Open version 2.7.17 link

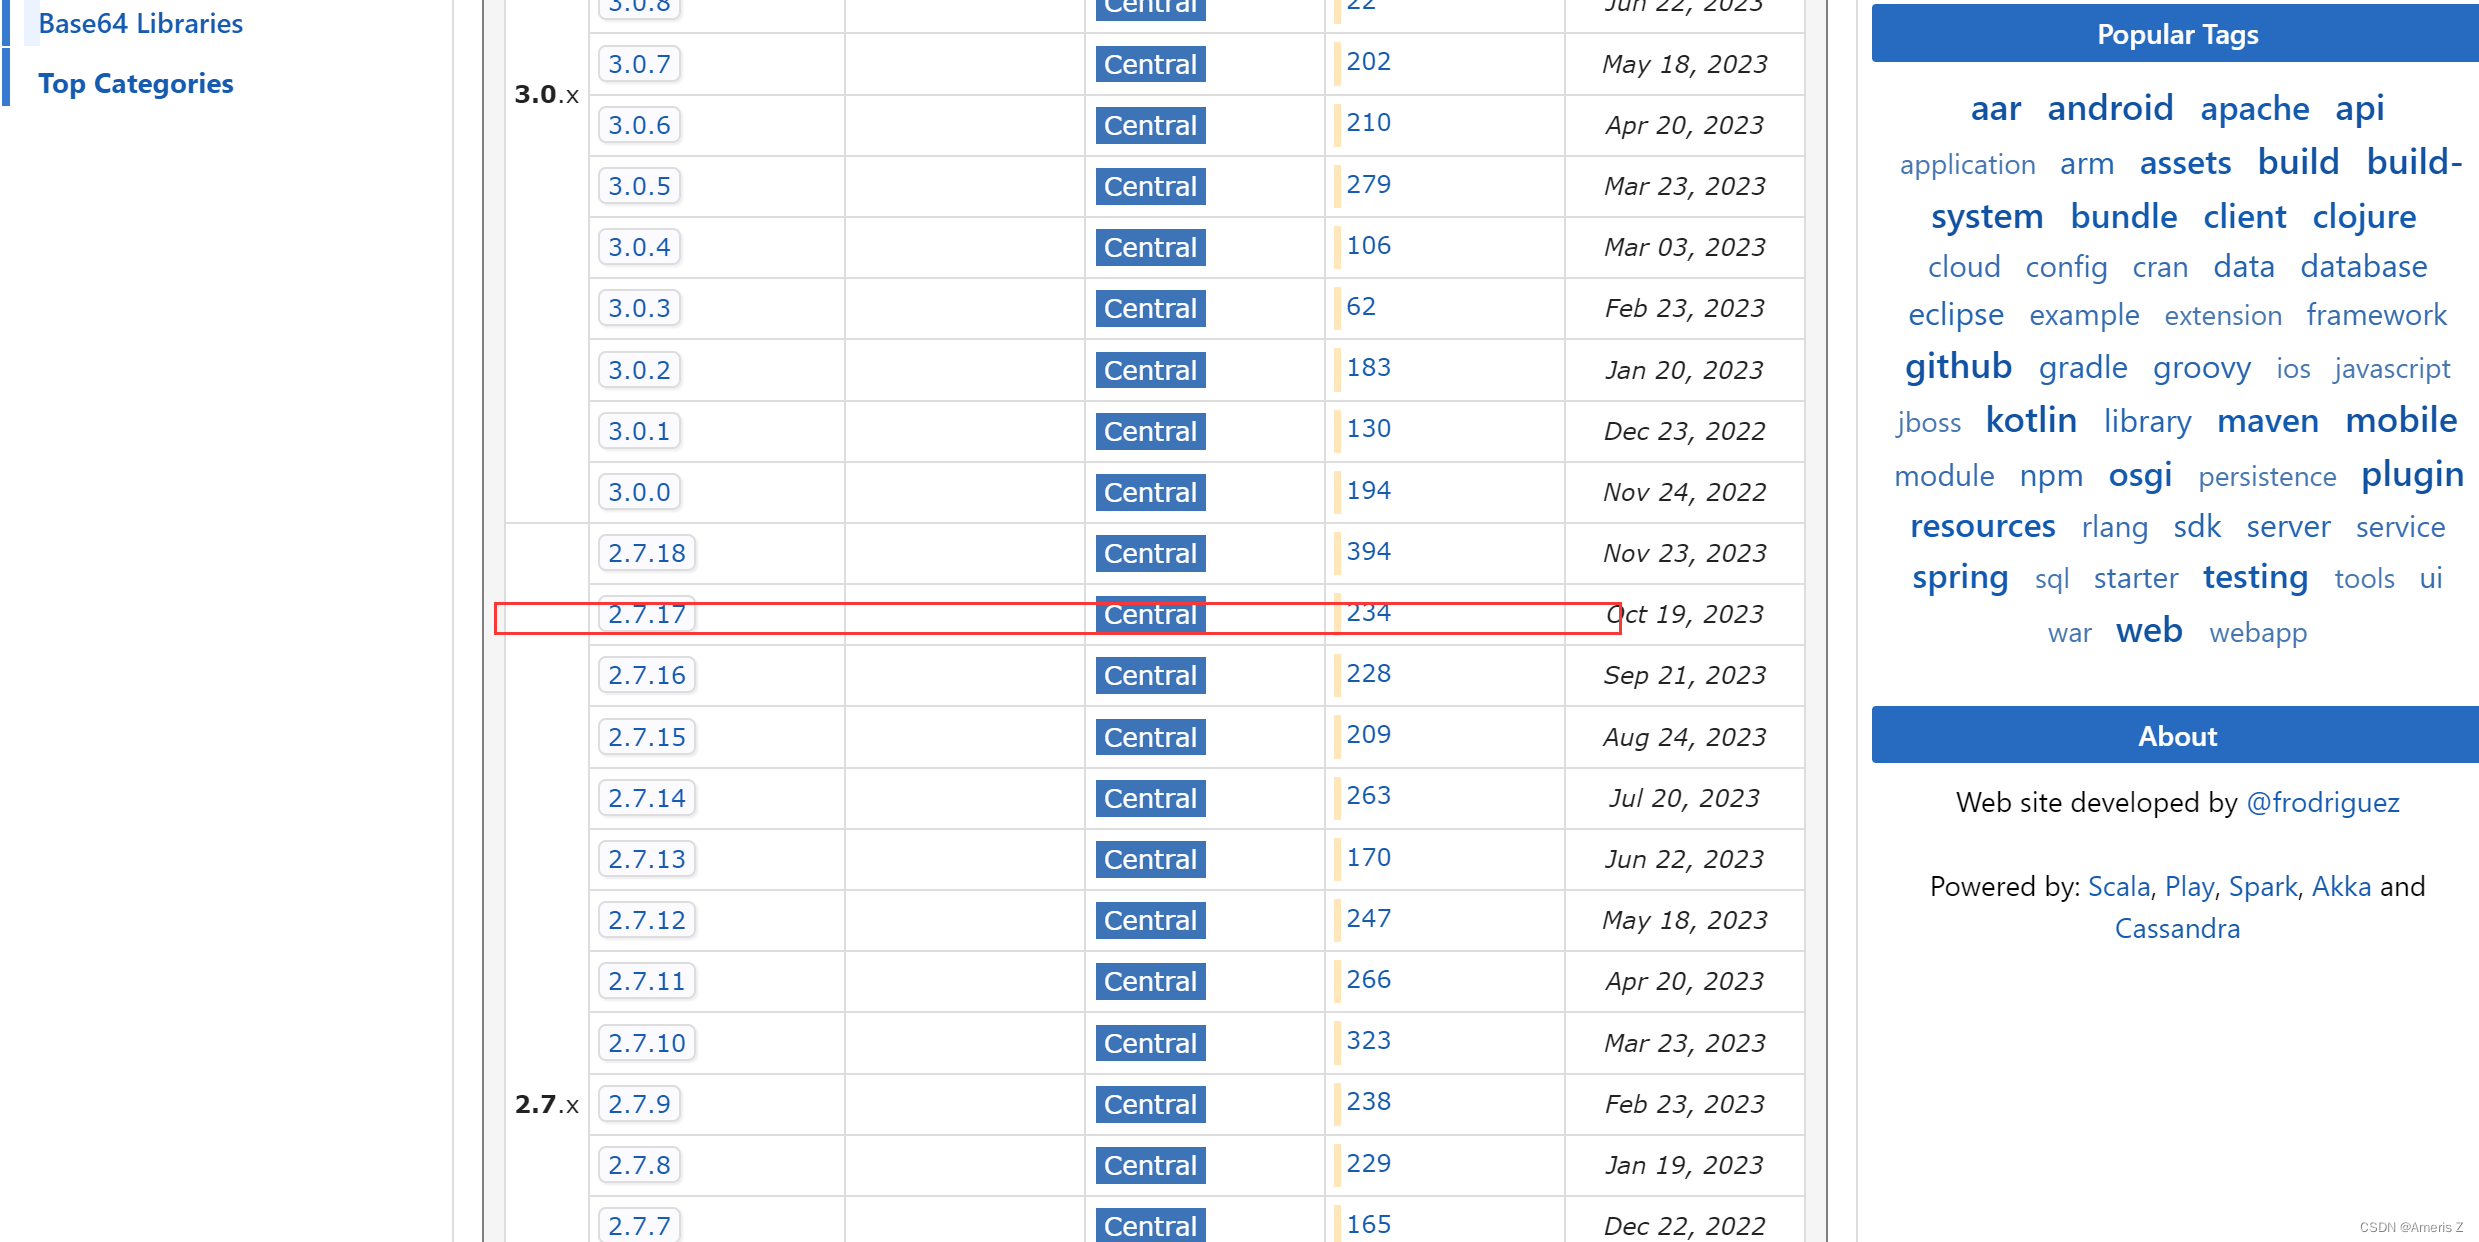(646, 614)
